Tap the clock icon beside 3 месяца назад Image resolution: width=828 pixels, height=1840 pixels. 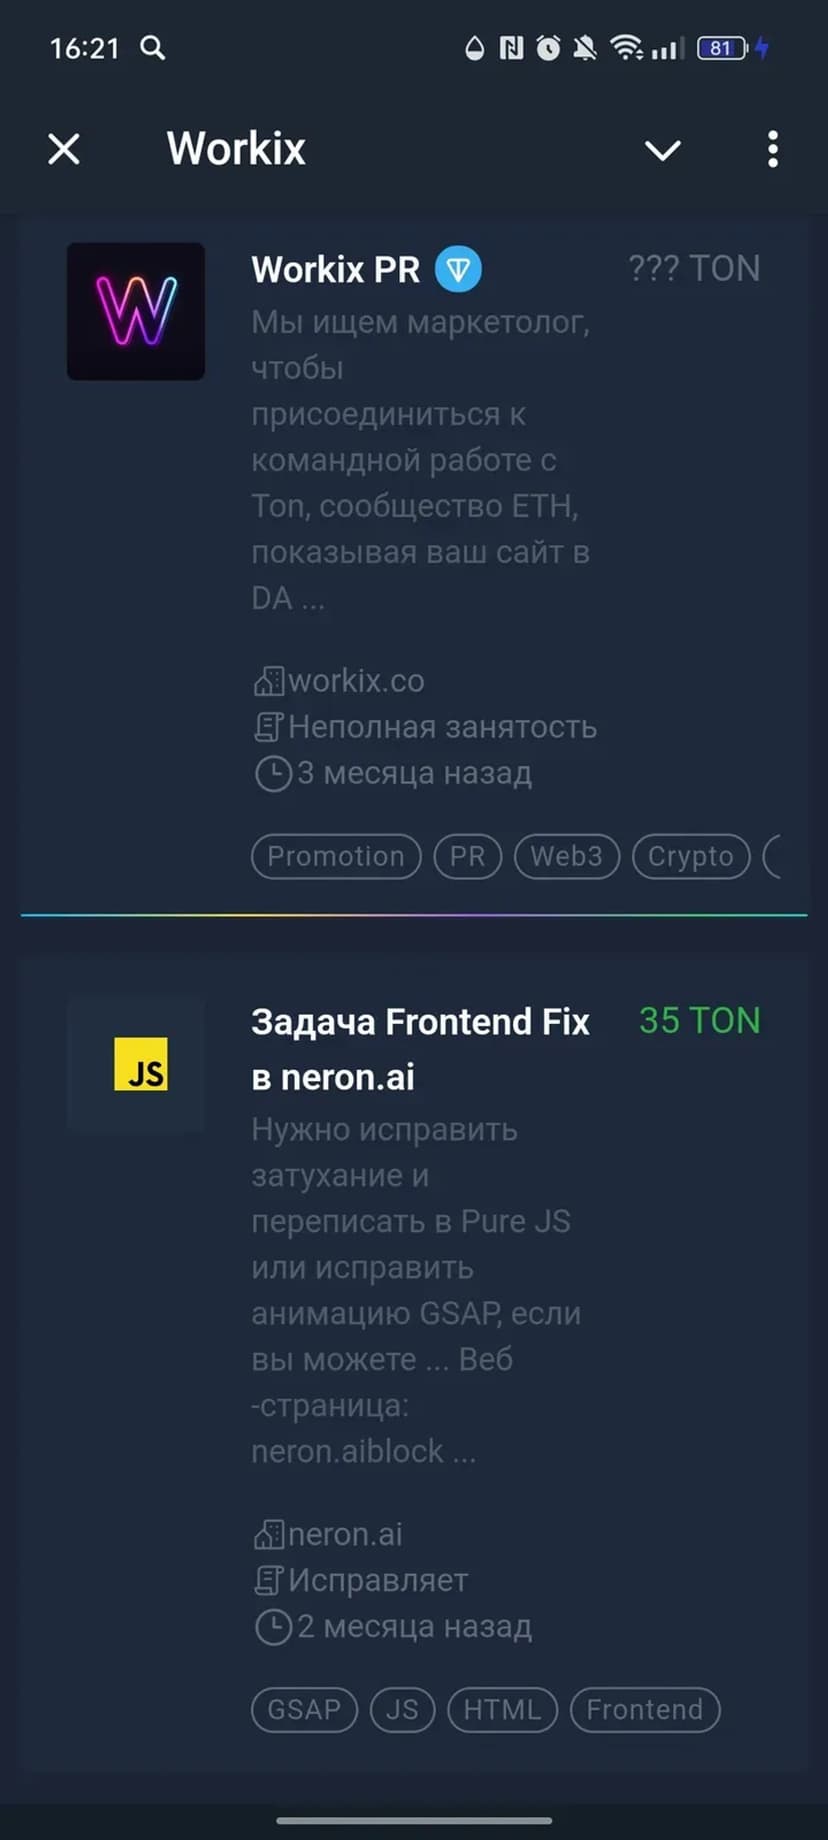click(x=272, y=774)
